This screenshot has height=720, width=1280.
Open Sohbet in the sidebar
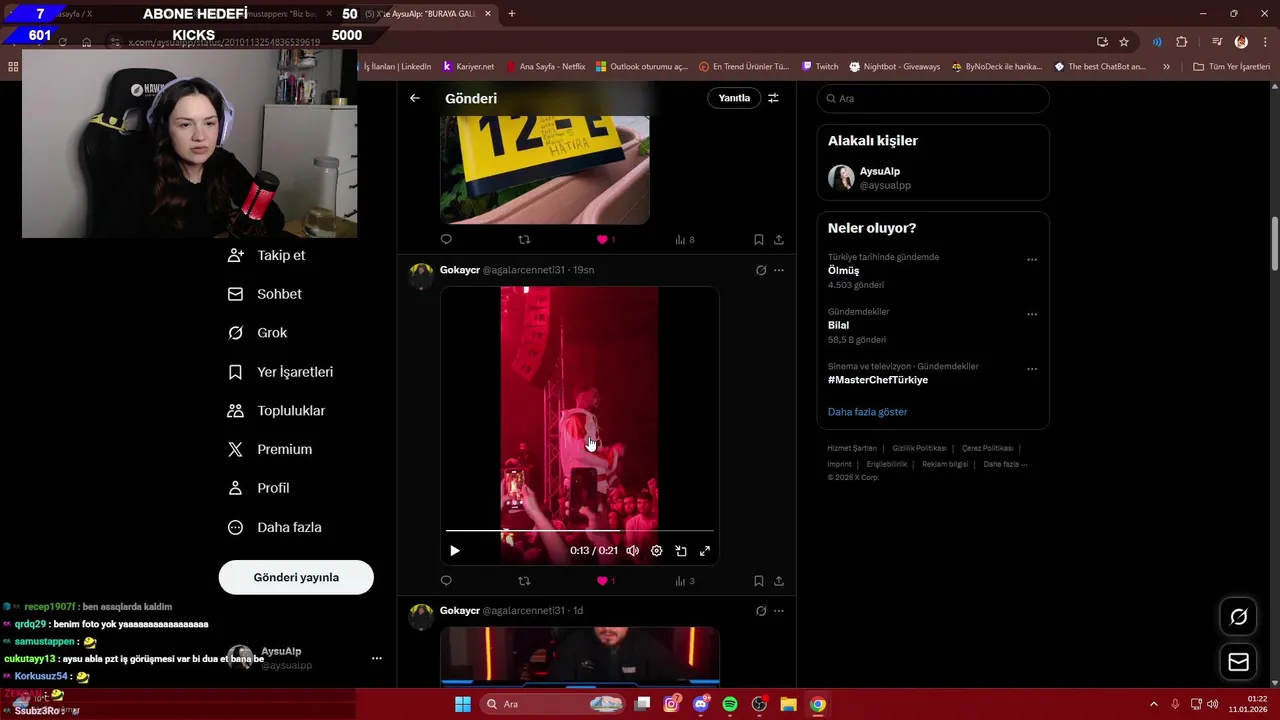[x=265, y=294]
